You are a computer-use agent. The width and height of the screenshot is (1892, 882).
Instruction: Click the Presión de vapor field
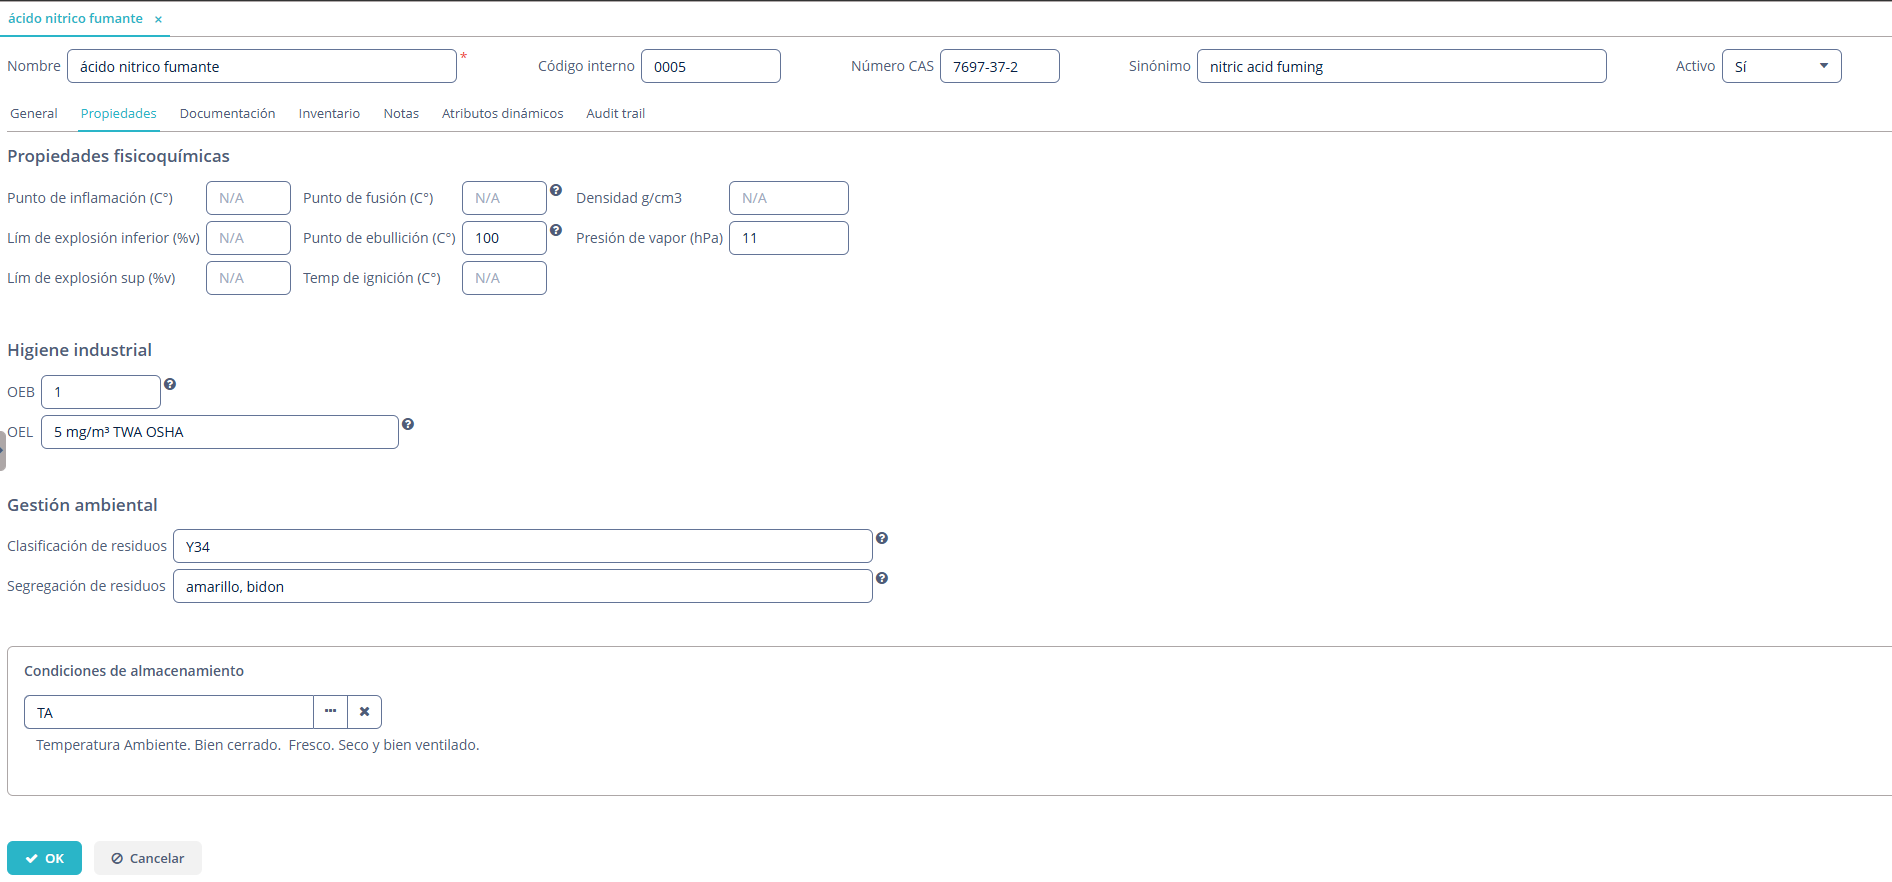[x=788, y=238]
